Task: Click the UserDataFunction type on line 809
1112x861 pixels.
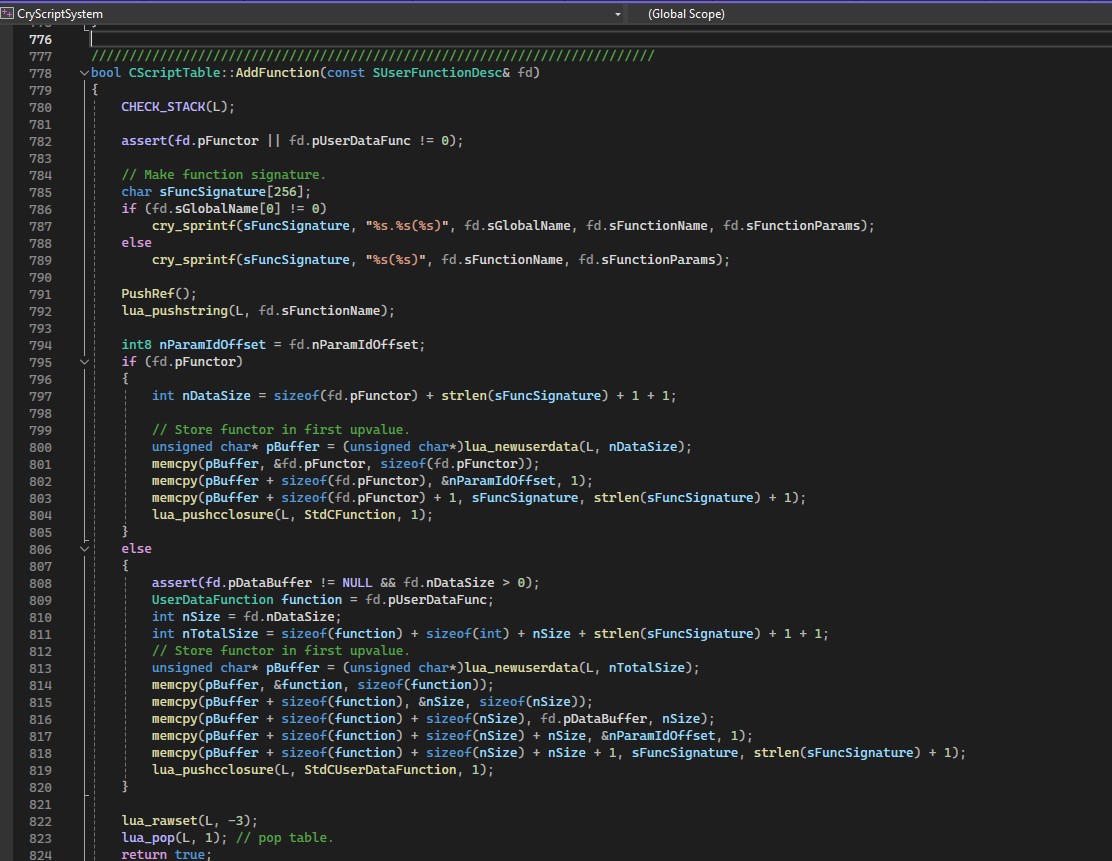Action: pos(213,600)
